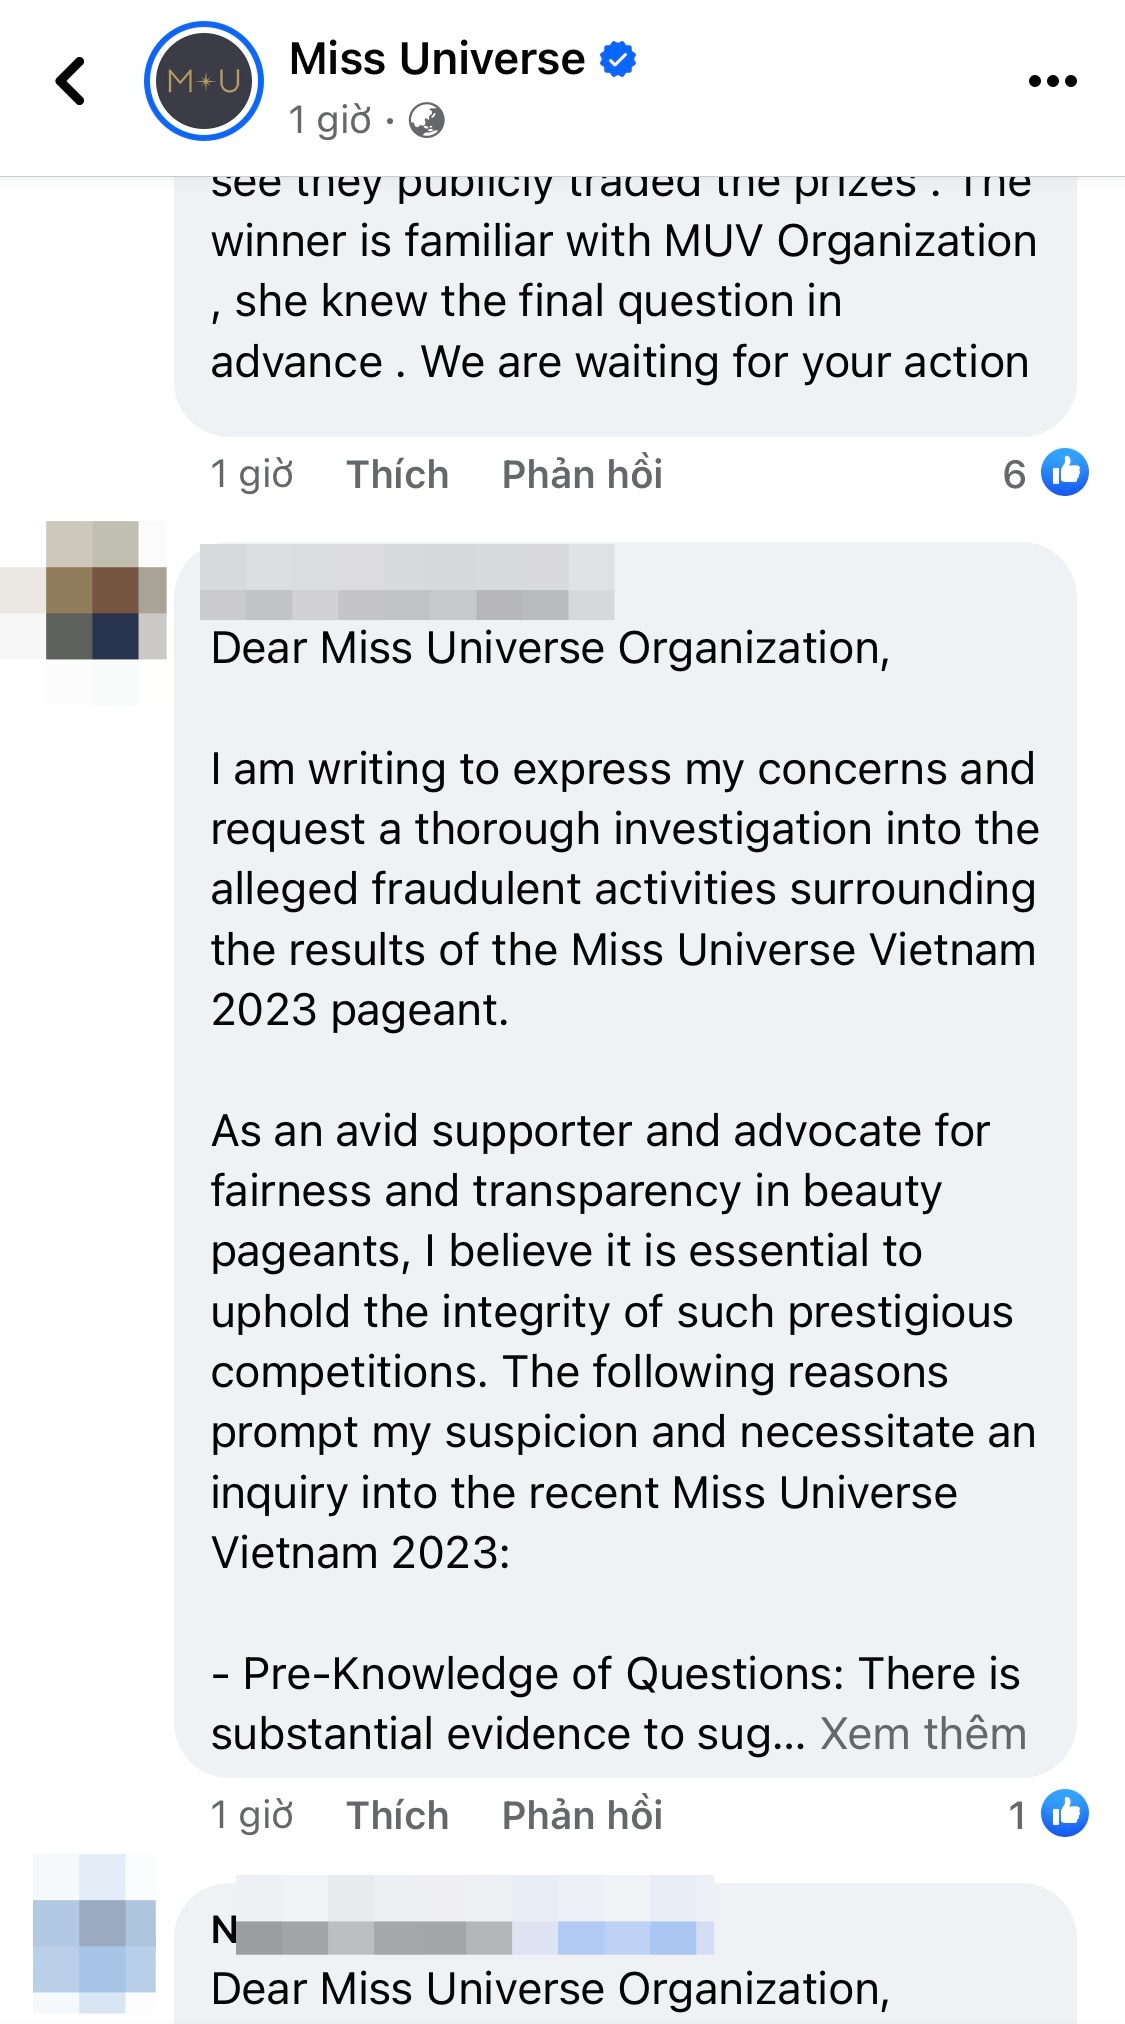Viewport: 1125px width, 2024px height.
Task: Toggle Thích on the second comment
Action: click(397, 1815)
